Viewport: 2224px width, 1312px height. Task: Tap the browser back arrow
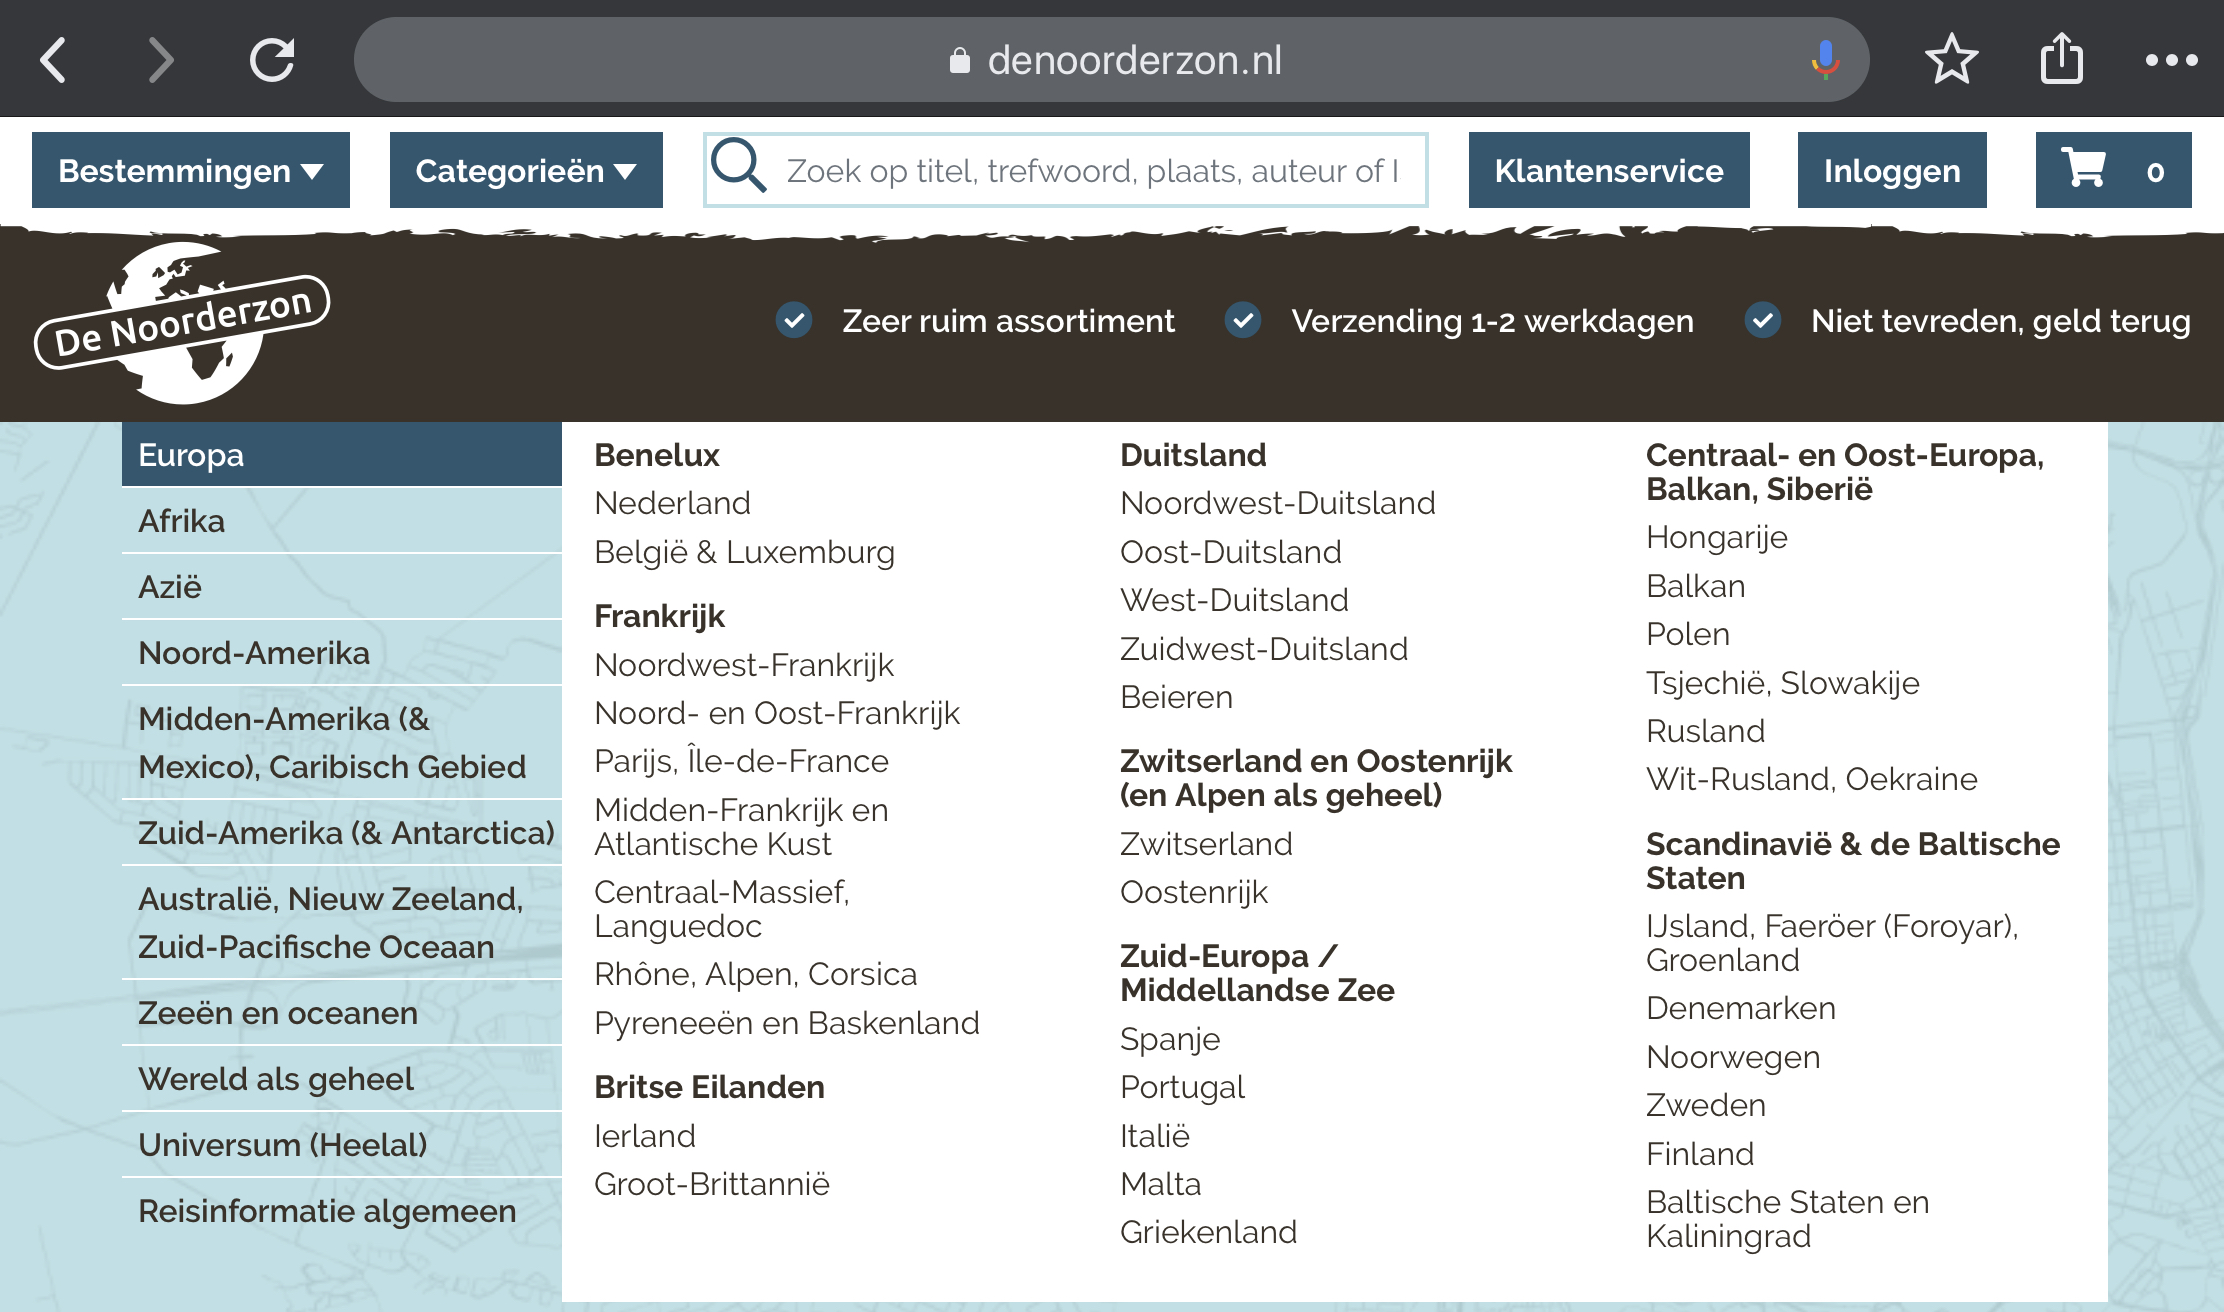[x=54, y=60]
